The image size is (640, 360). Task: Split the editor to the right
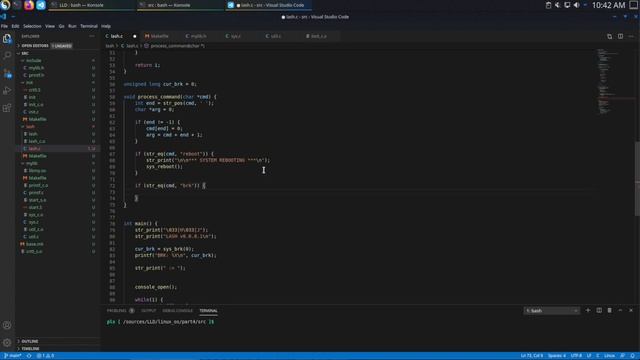pyautogui.click(x=620, y=36)
